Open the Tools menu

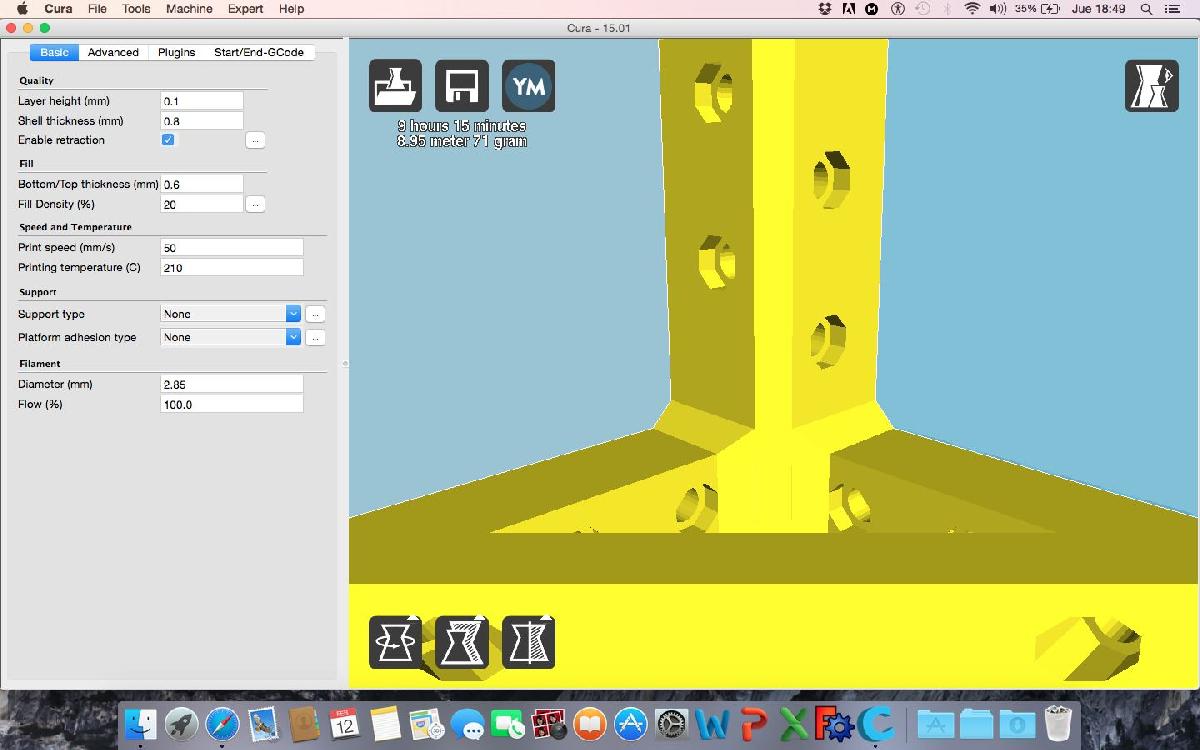pyautogui.click(x=136, y=9)
